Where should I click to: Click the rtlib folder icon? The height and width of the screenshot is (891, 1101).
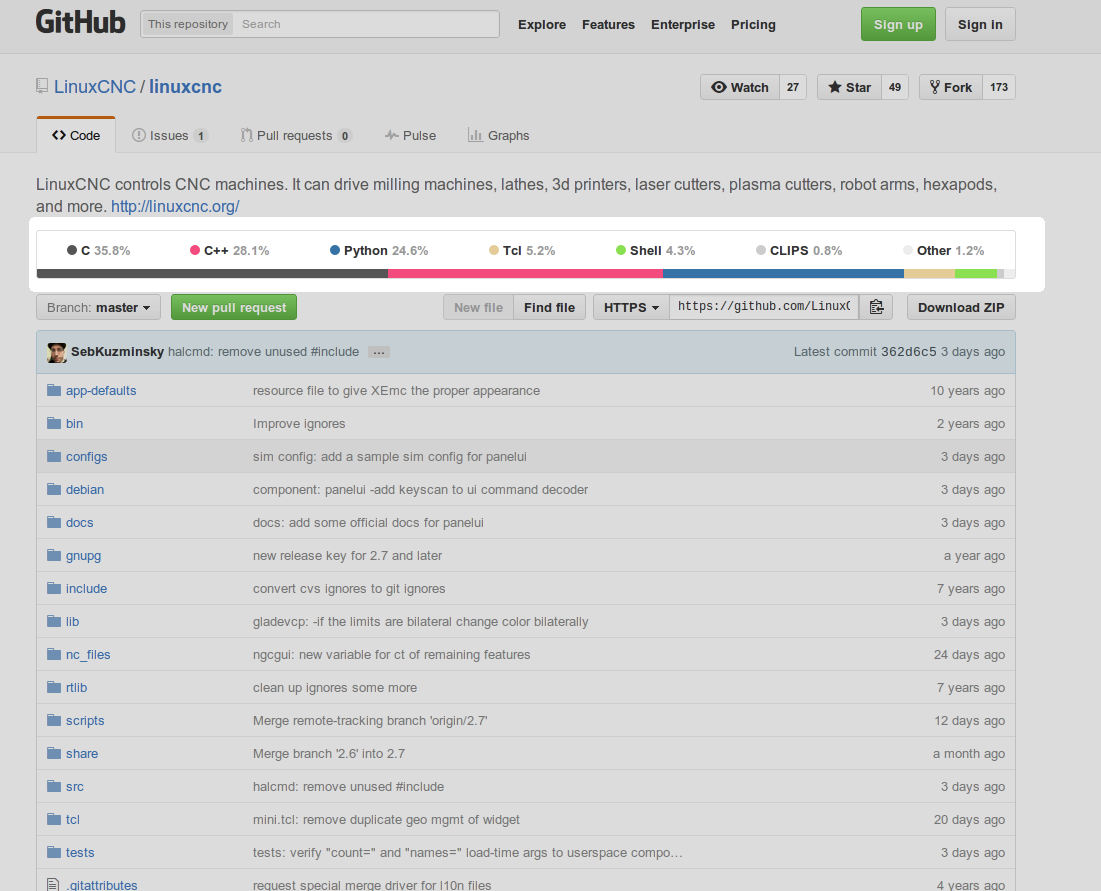pyautogui.click(x=54, y=687)
